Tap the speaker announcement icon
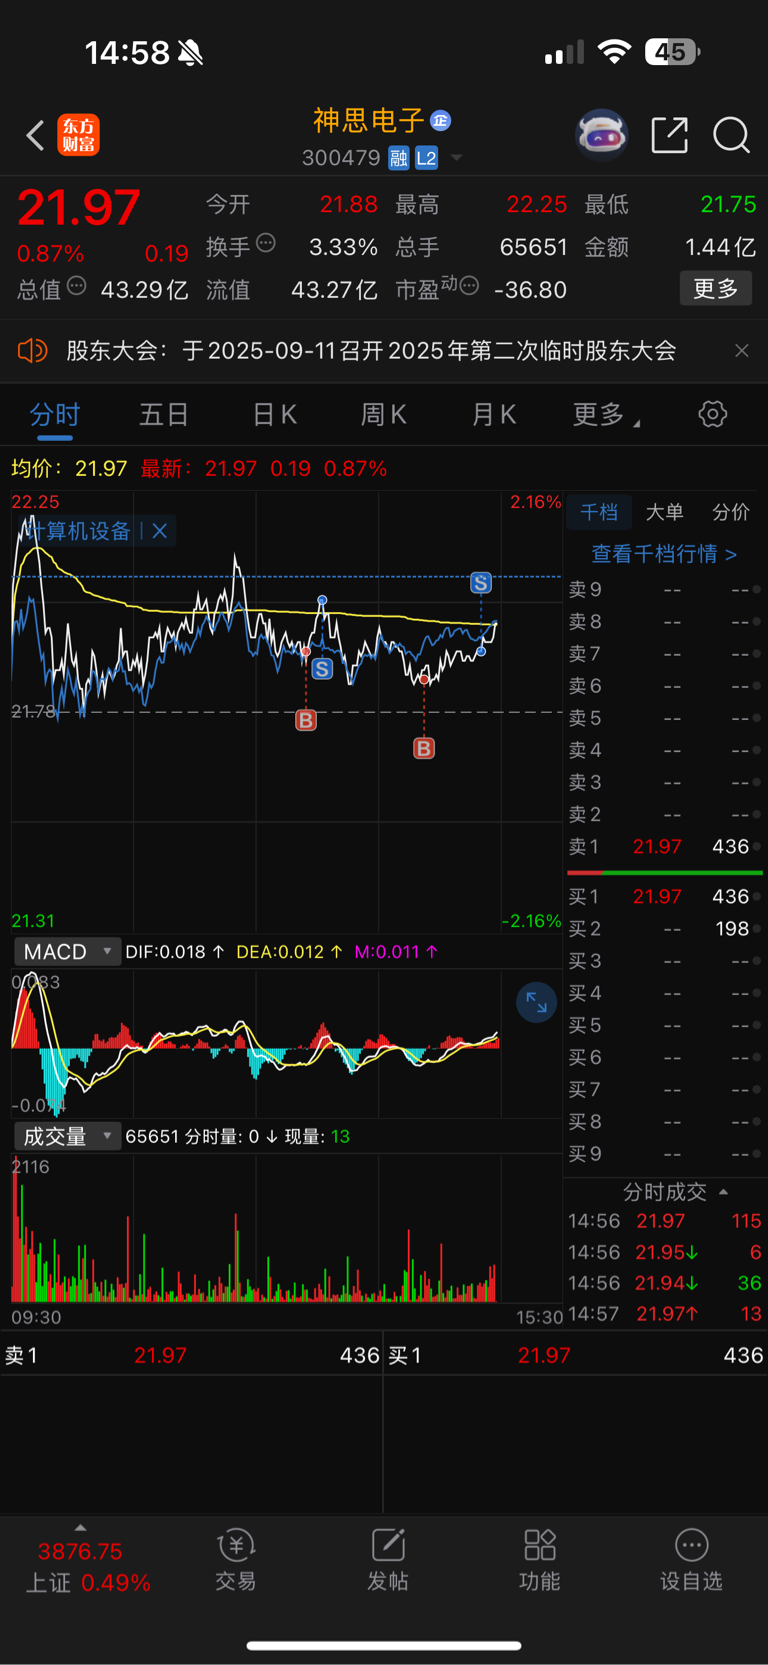 (33, 351)
